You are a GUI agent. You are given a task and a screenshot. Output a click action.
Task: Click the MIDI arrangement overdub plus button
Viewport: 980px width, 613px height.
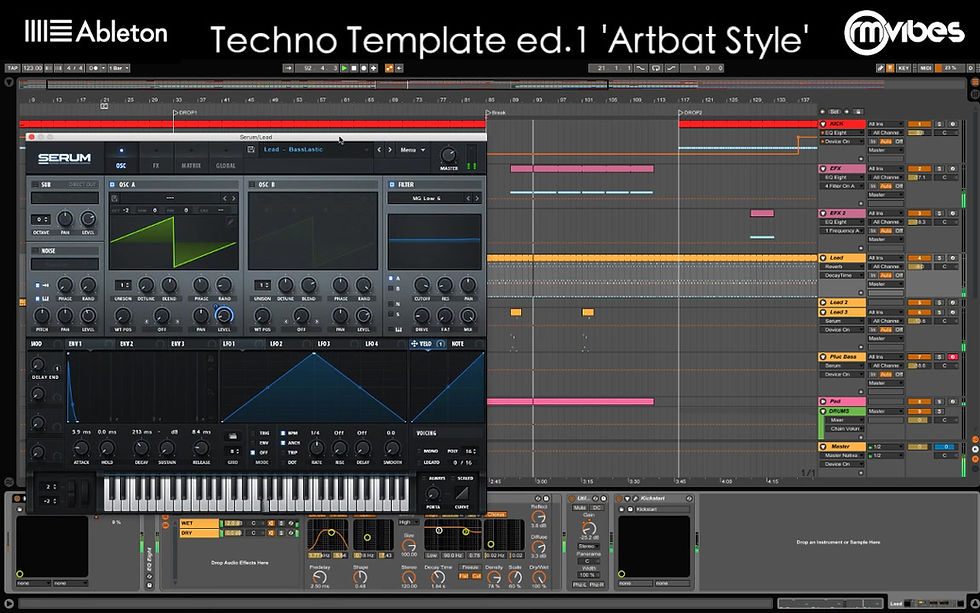[373, 67]
